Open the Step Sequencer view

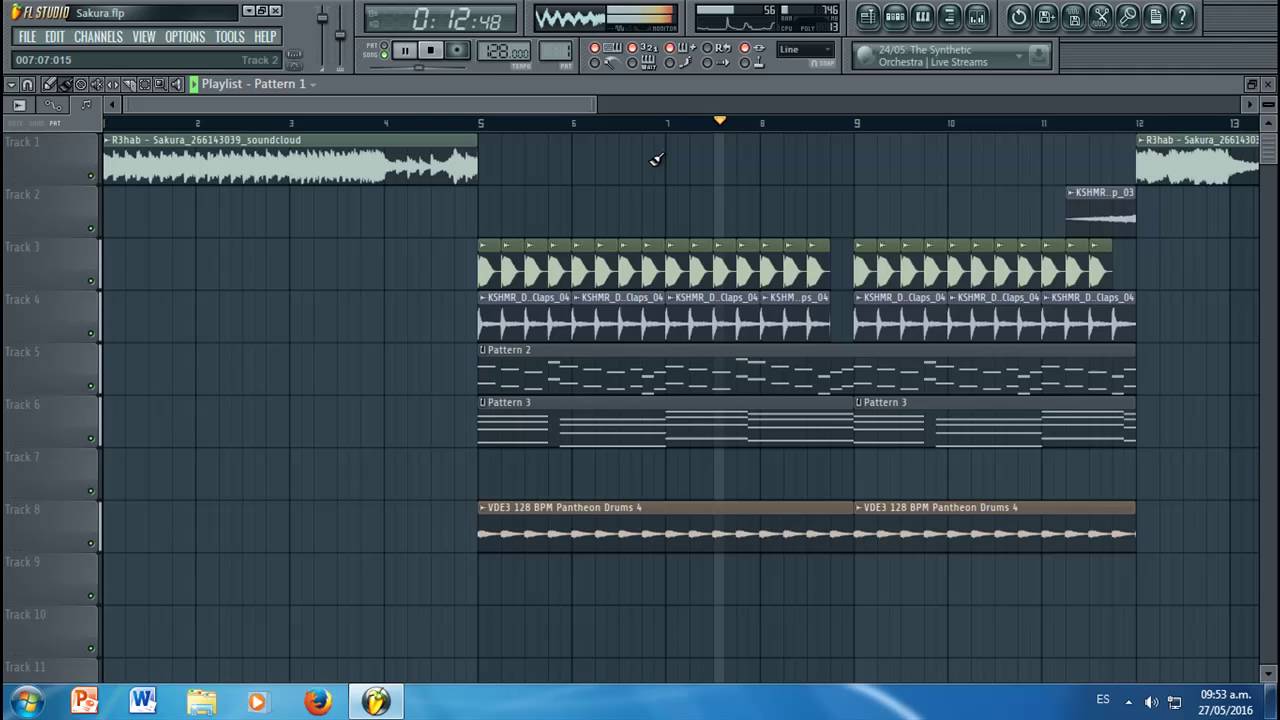895,16
